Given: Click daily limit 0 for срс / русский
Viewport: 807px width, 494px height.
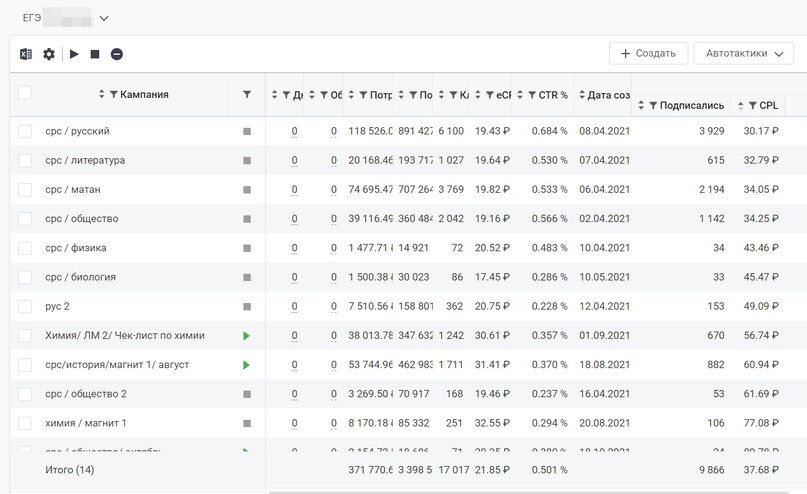Looking at the screenshot, I should point(294,131).
